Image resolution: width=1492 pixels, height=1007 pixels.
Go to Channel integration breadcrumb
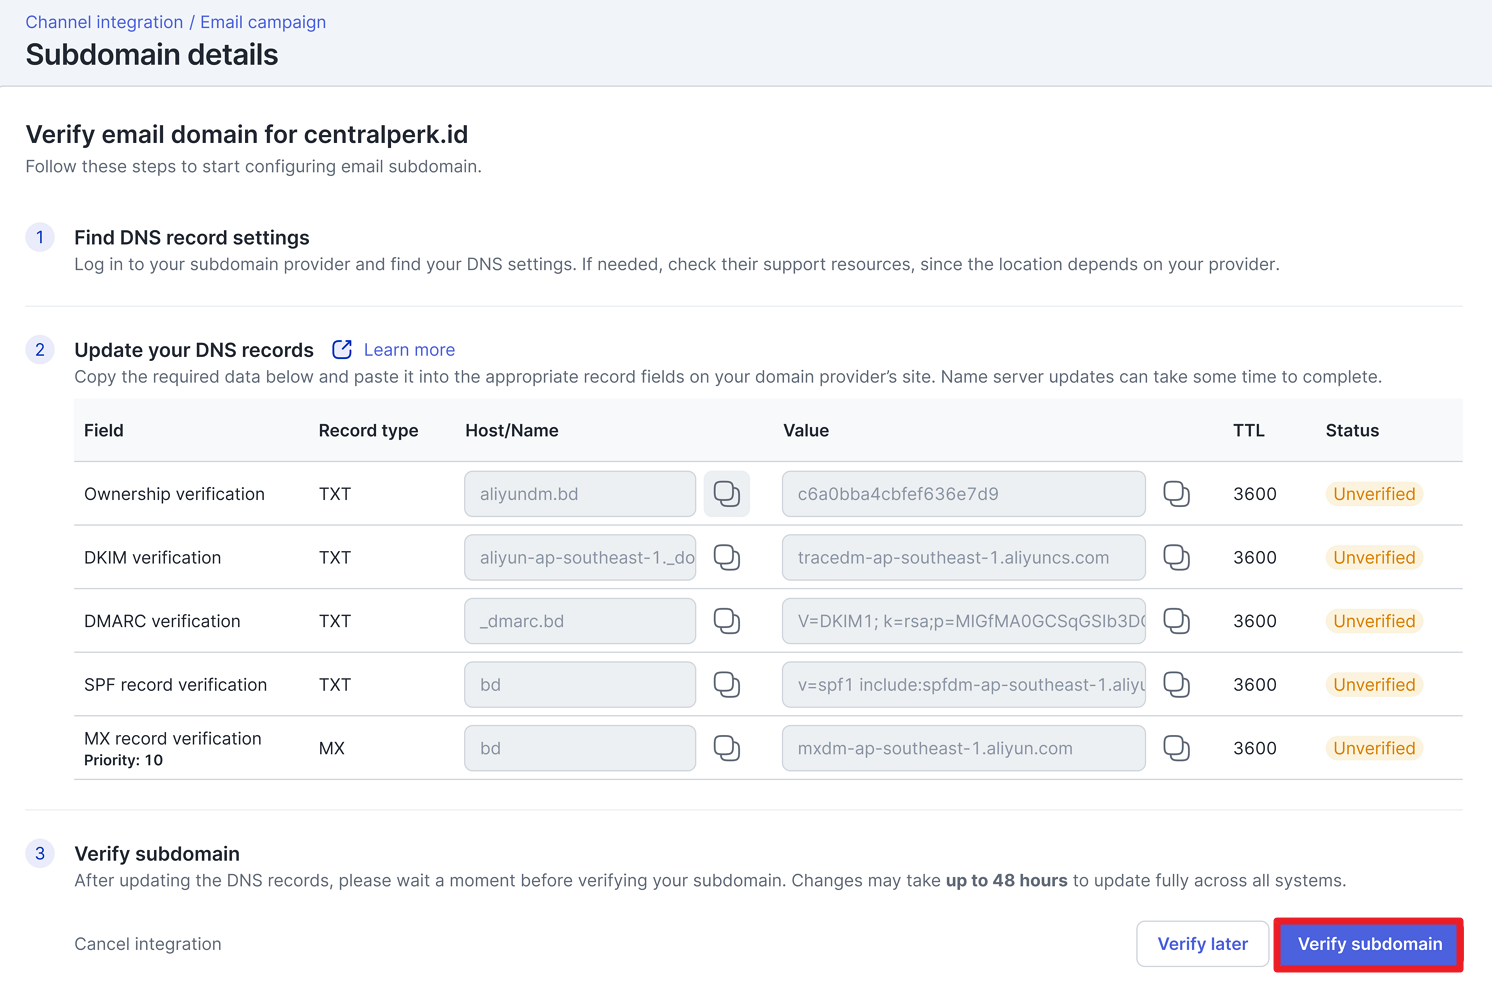[104, 22]
